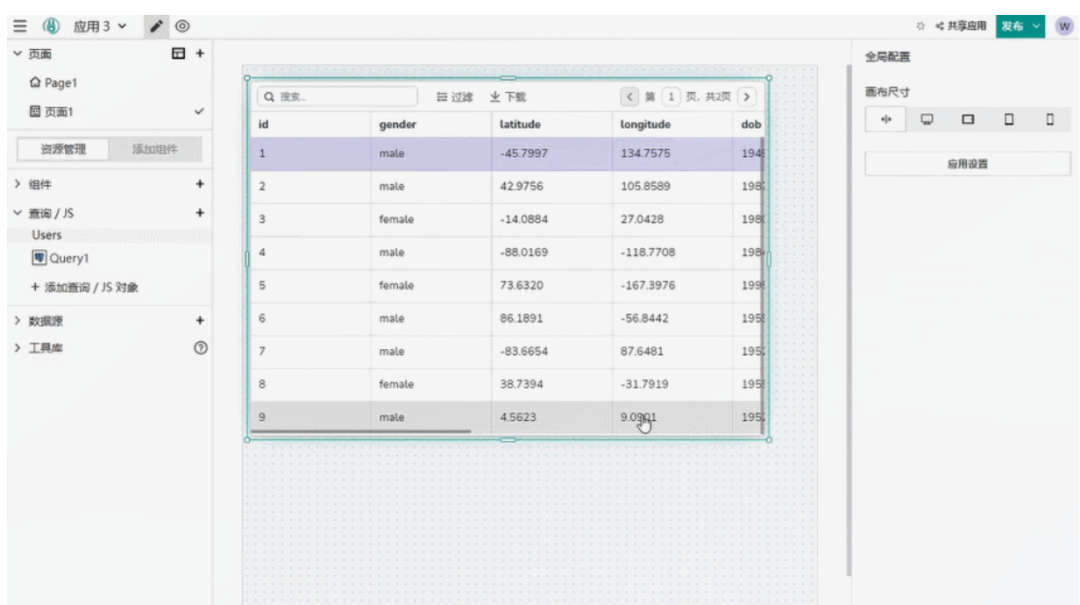Switch to 添加组件 tab
Image resolution: width=1080 pixels, height=605 pixels.
pos(154,149)
